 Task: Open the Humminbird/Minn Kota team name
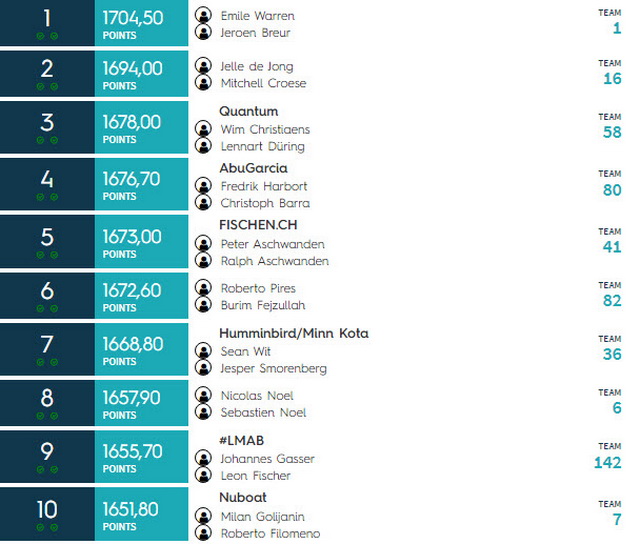point(294,333)
